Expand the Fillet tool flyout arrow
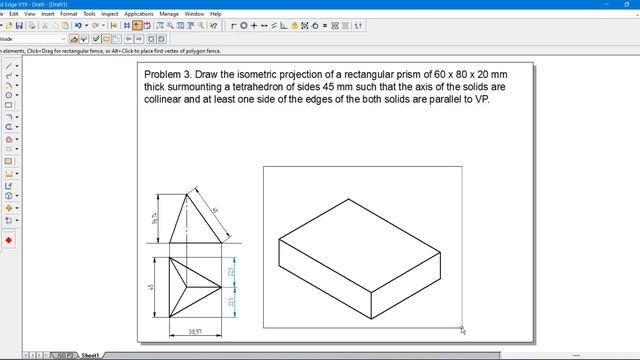 pyautogui.click(x=17, y=117)
